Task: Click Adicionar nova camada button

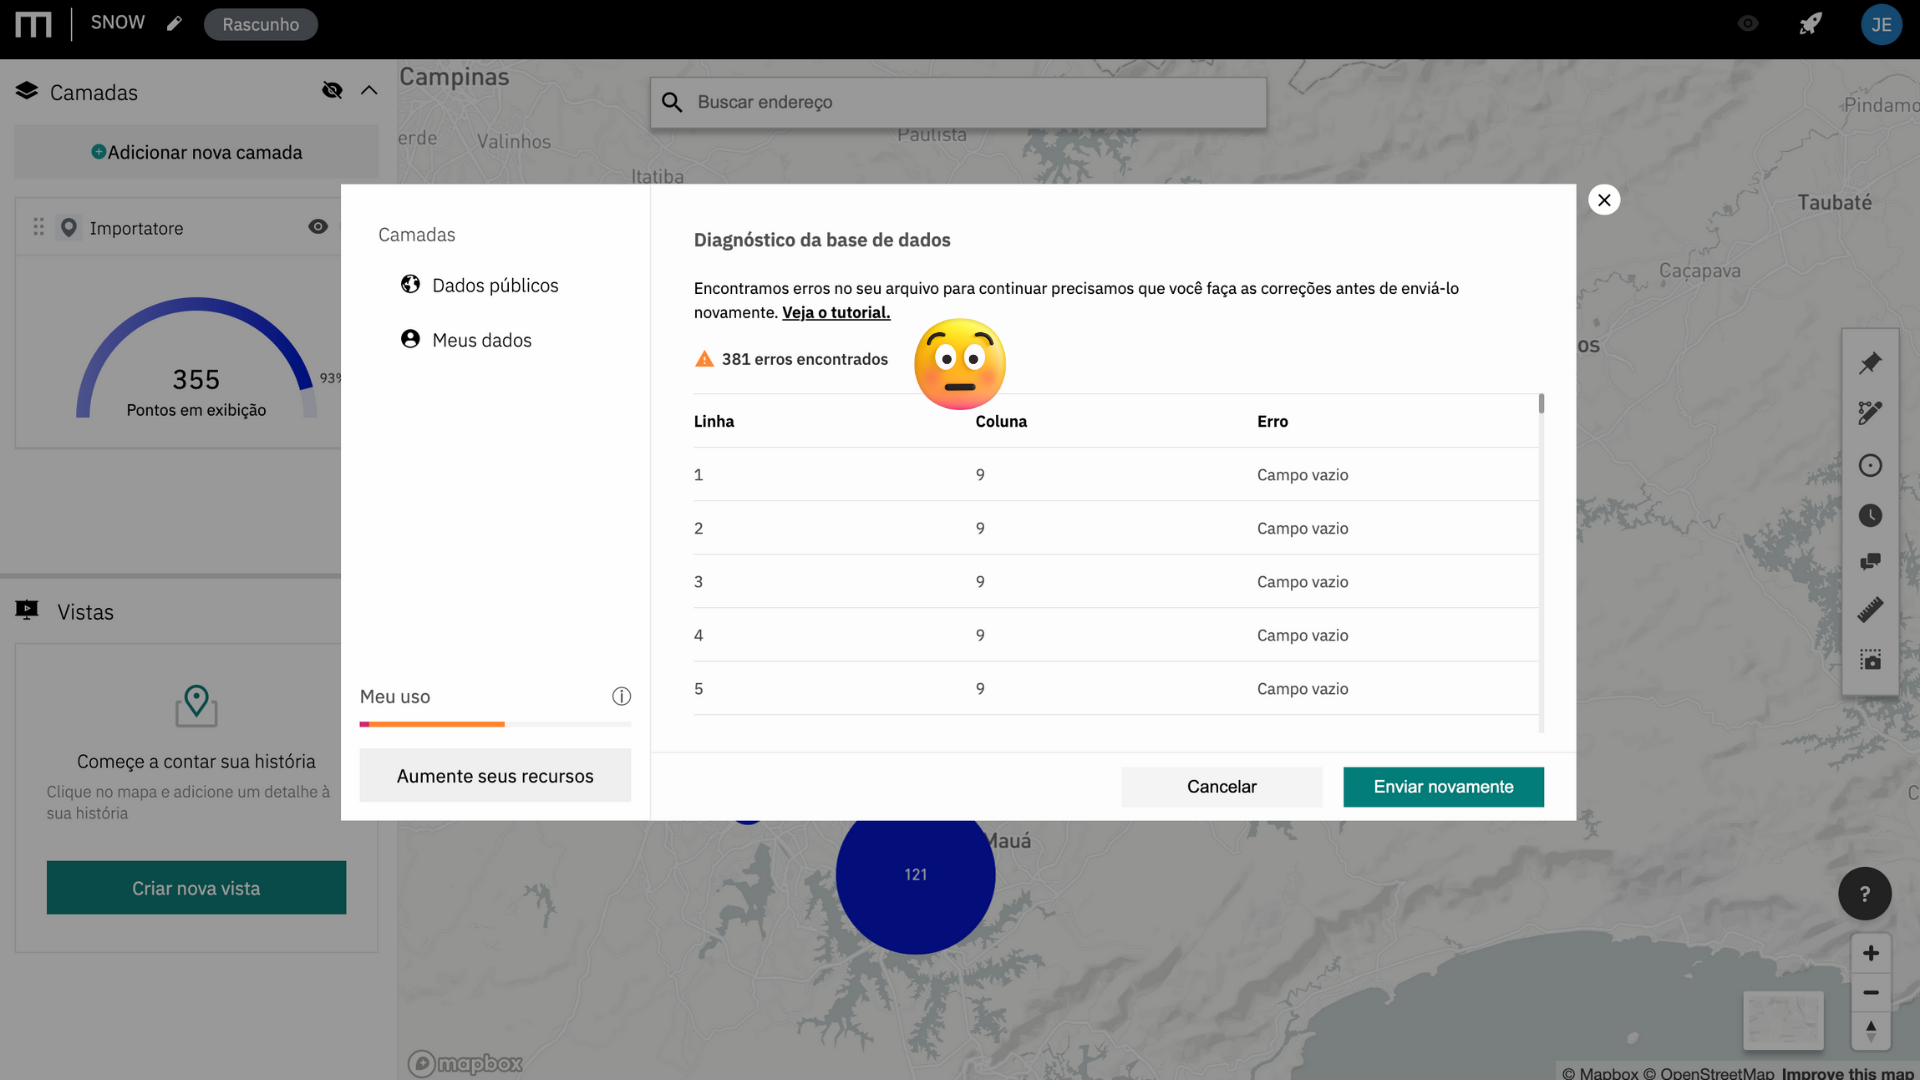Action: click(x=196, y=152)
